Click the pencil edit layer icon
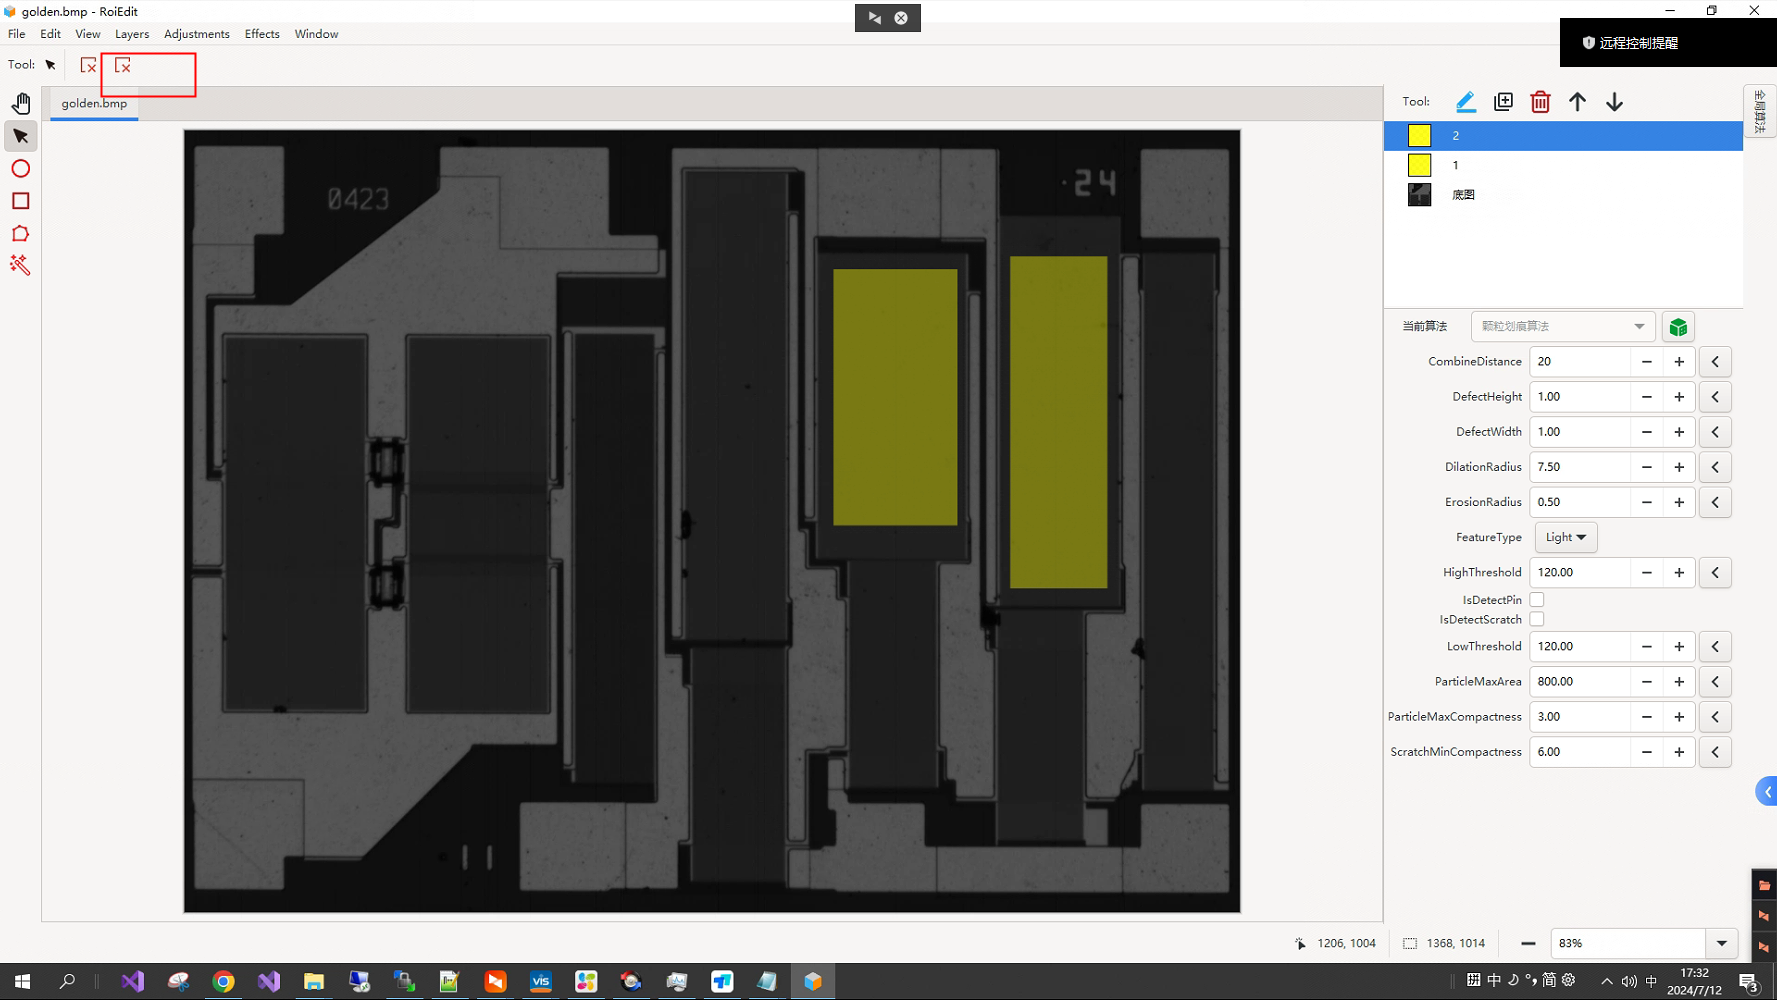The height and width of the screenshot is (1000, 1777). point(1466,102)
